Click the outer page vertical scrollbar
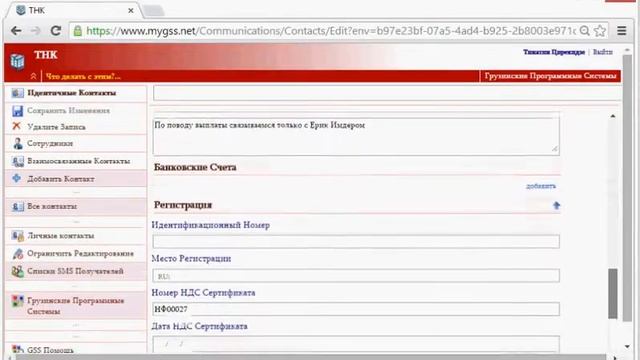640x360 pixels. tap(627, 188)
